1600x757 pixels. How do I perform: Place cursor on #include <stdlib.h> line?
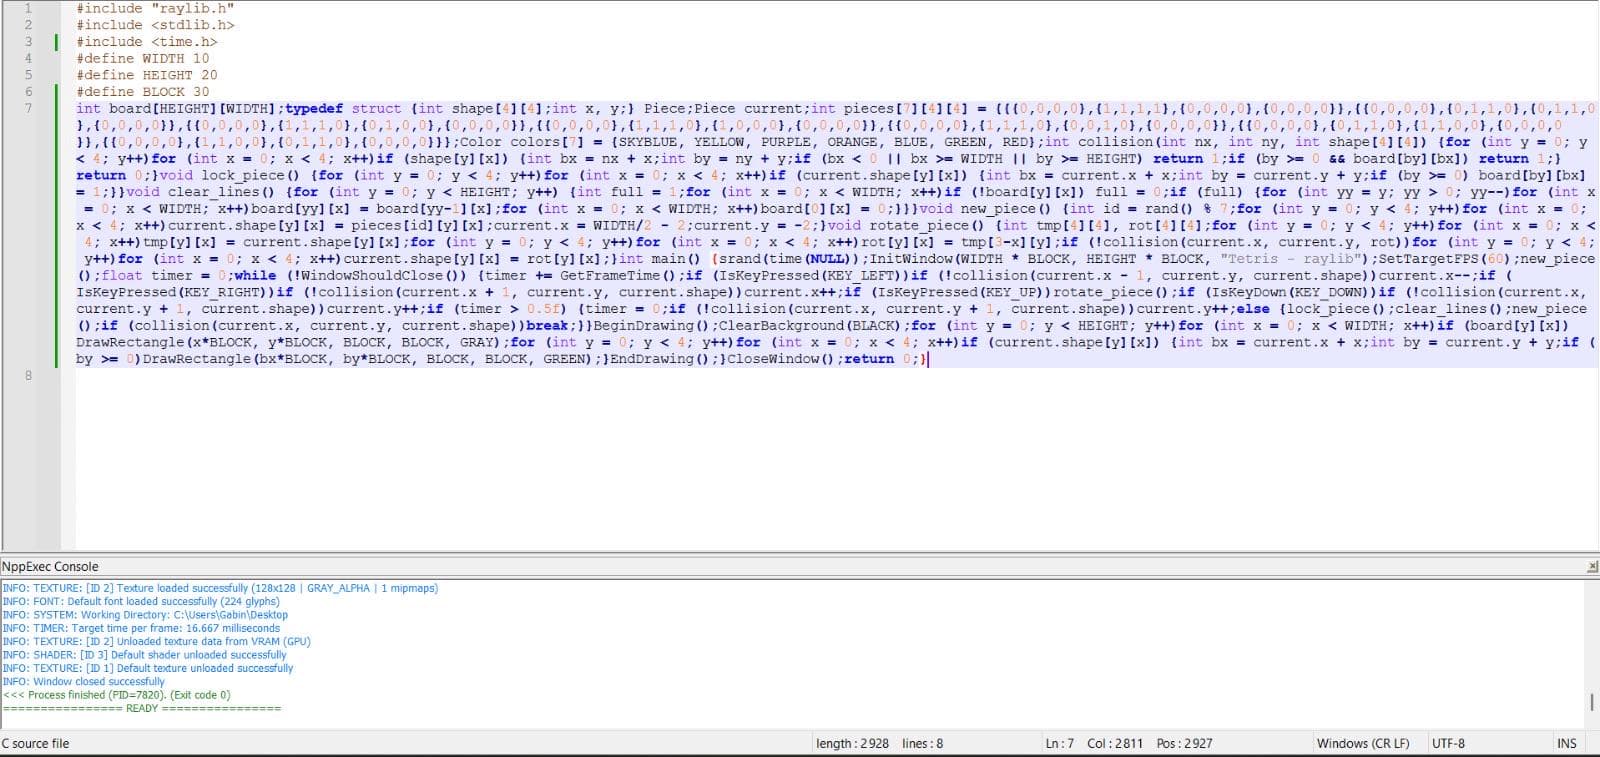(155, 25)
